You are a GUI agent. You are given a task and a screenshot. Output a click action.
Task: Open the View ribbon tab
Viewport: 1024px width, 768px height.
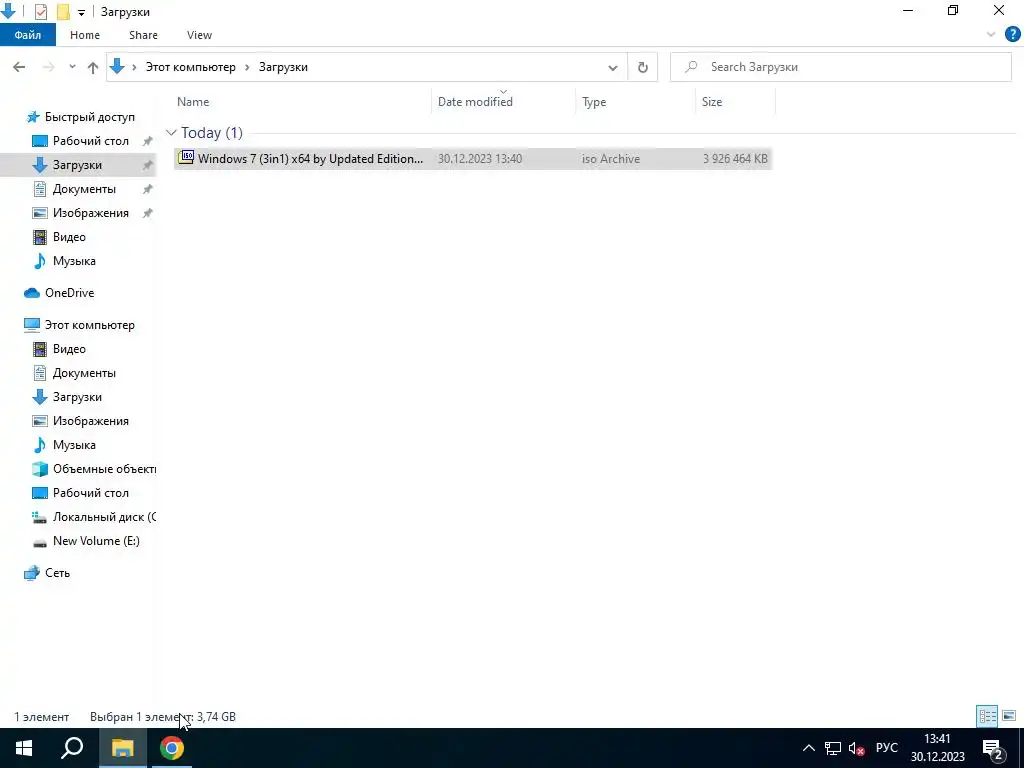tap(199, 35)
